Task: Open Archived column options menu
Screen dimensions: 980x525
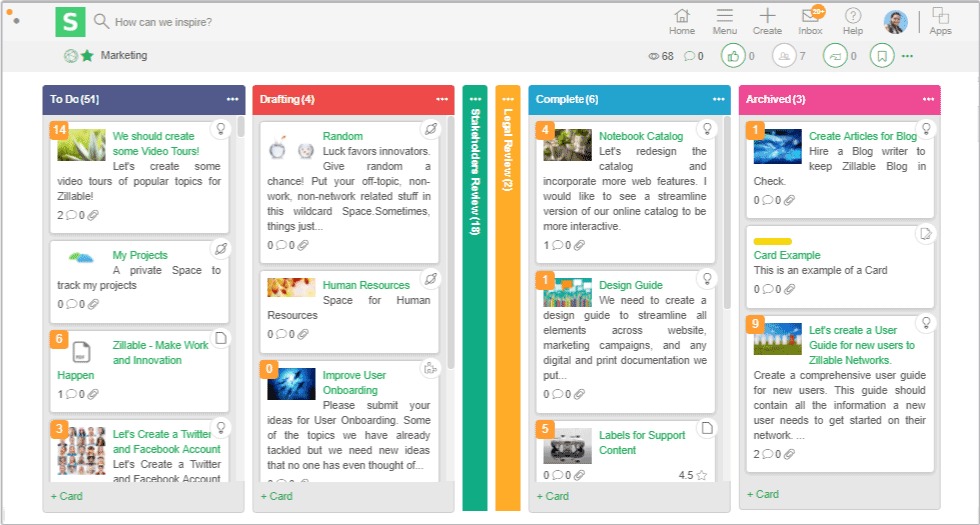Action: tap(928, 99)
